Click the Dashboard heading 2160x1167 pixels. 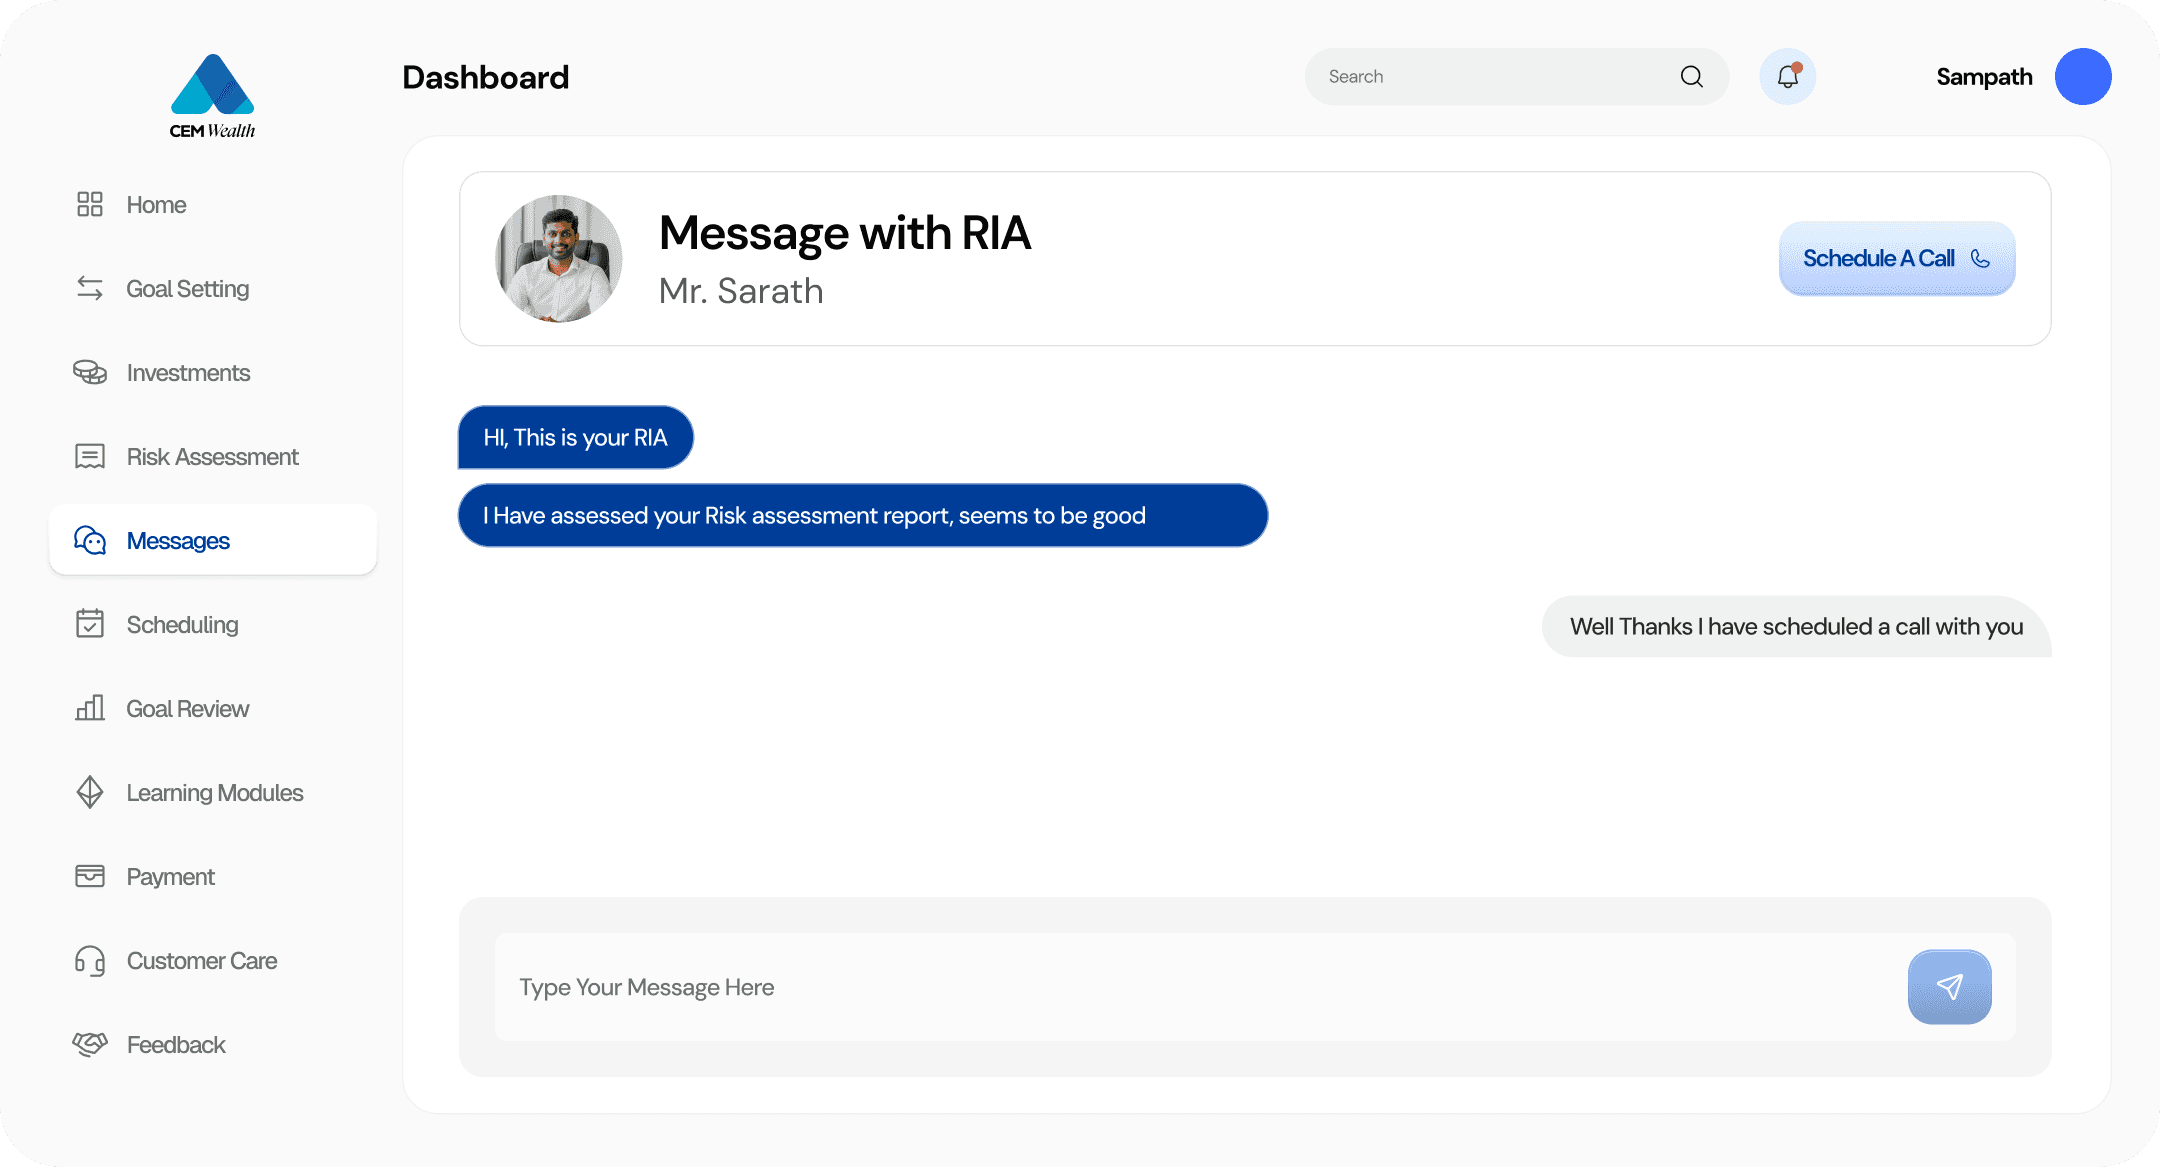click(x=486, y=77)
